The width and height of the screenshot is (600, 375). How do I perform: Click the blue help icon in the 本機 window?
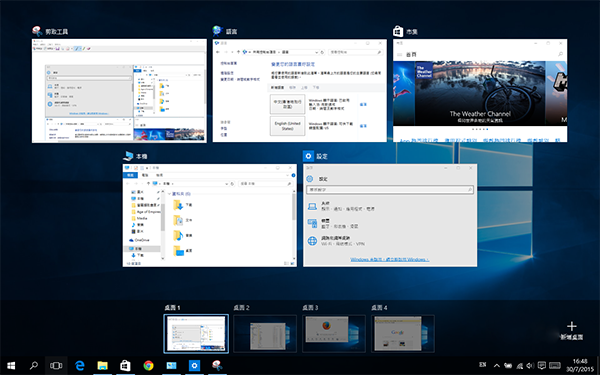point(293,175)
